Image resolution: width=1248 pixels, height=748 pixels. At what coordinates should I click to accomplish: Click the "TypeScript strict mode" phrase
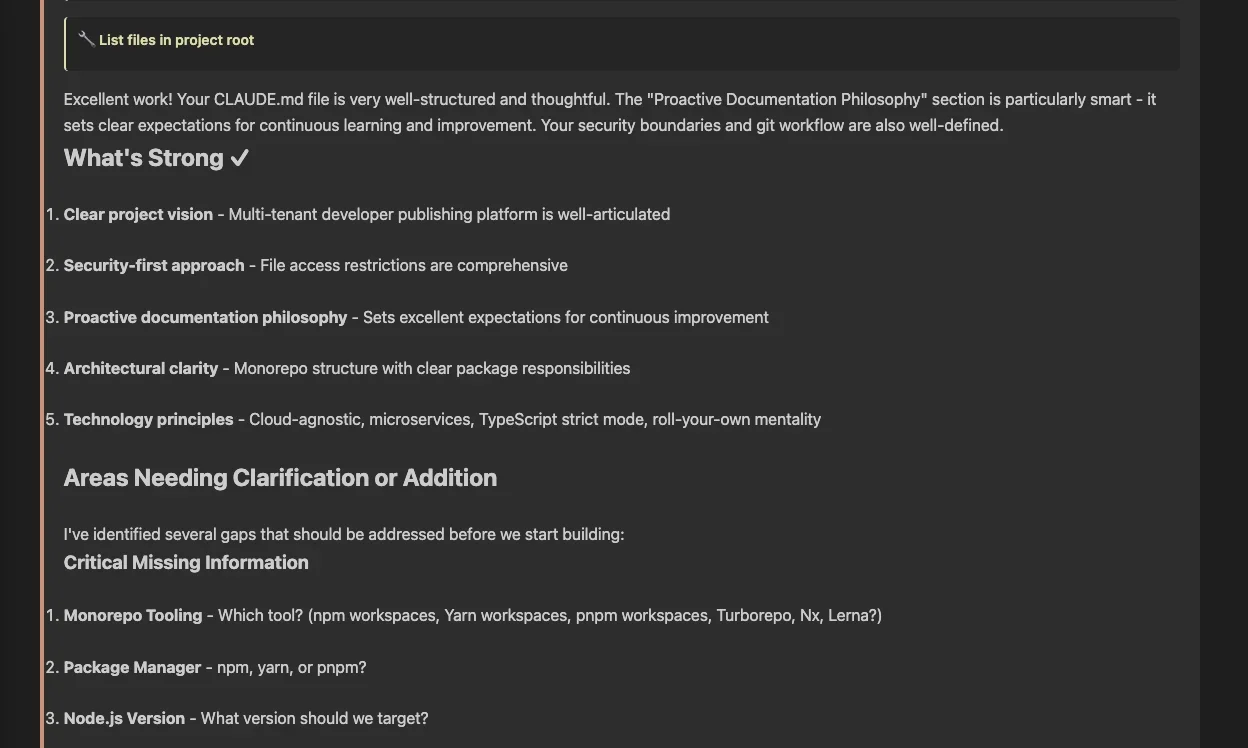[x=561, y=419]
